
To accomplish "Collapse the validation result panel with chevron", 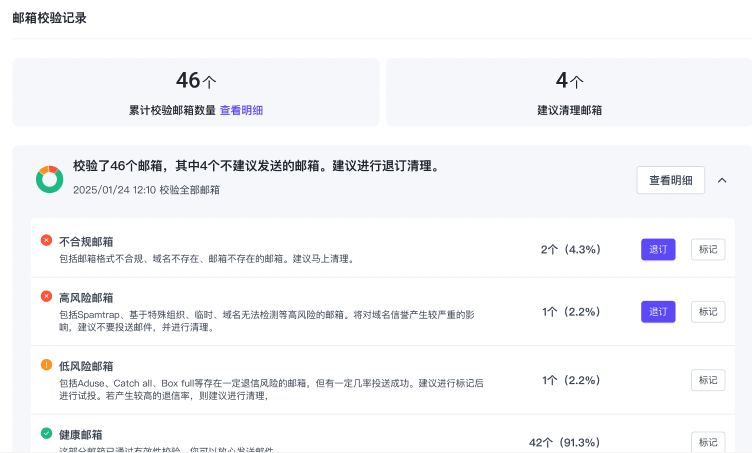I will [722, 180].
